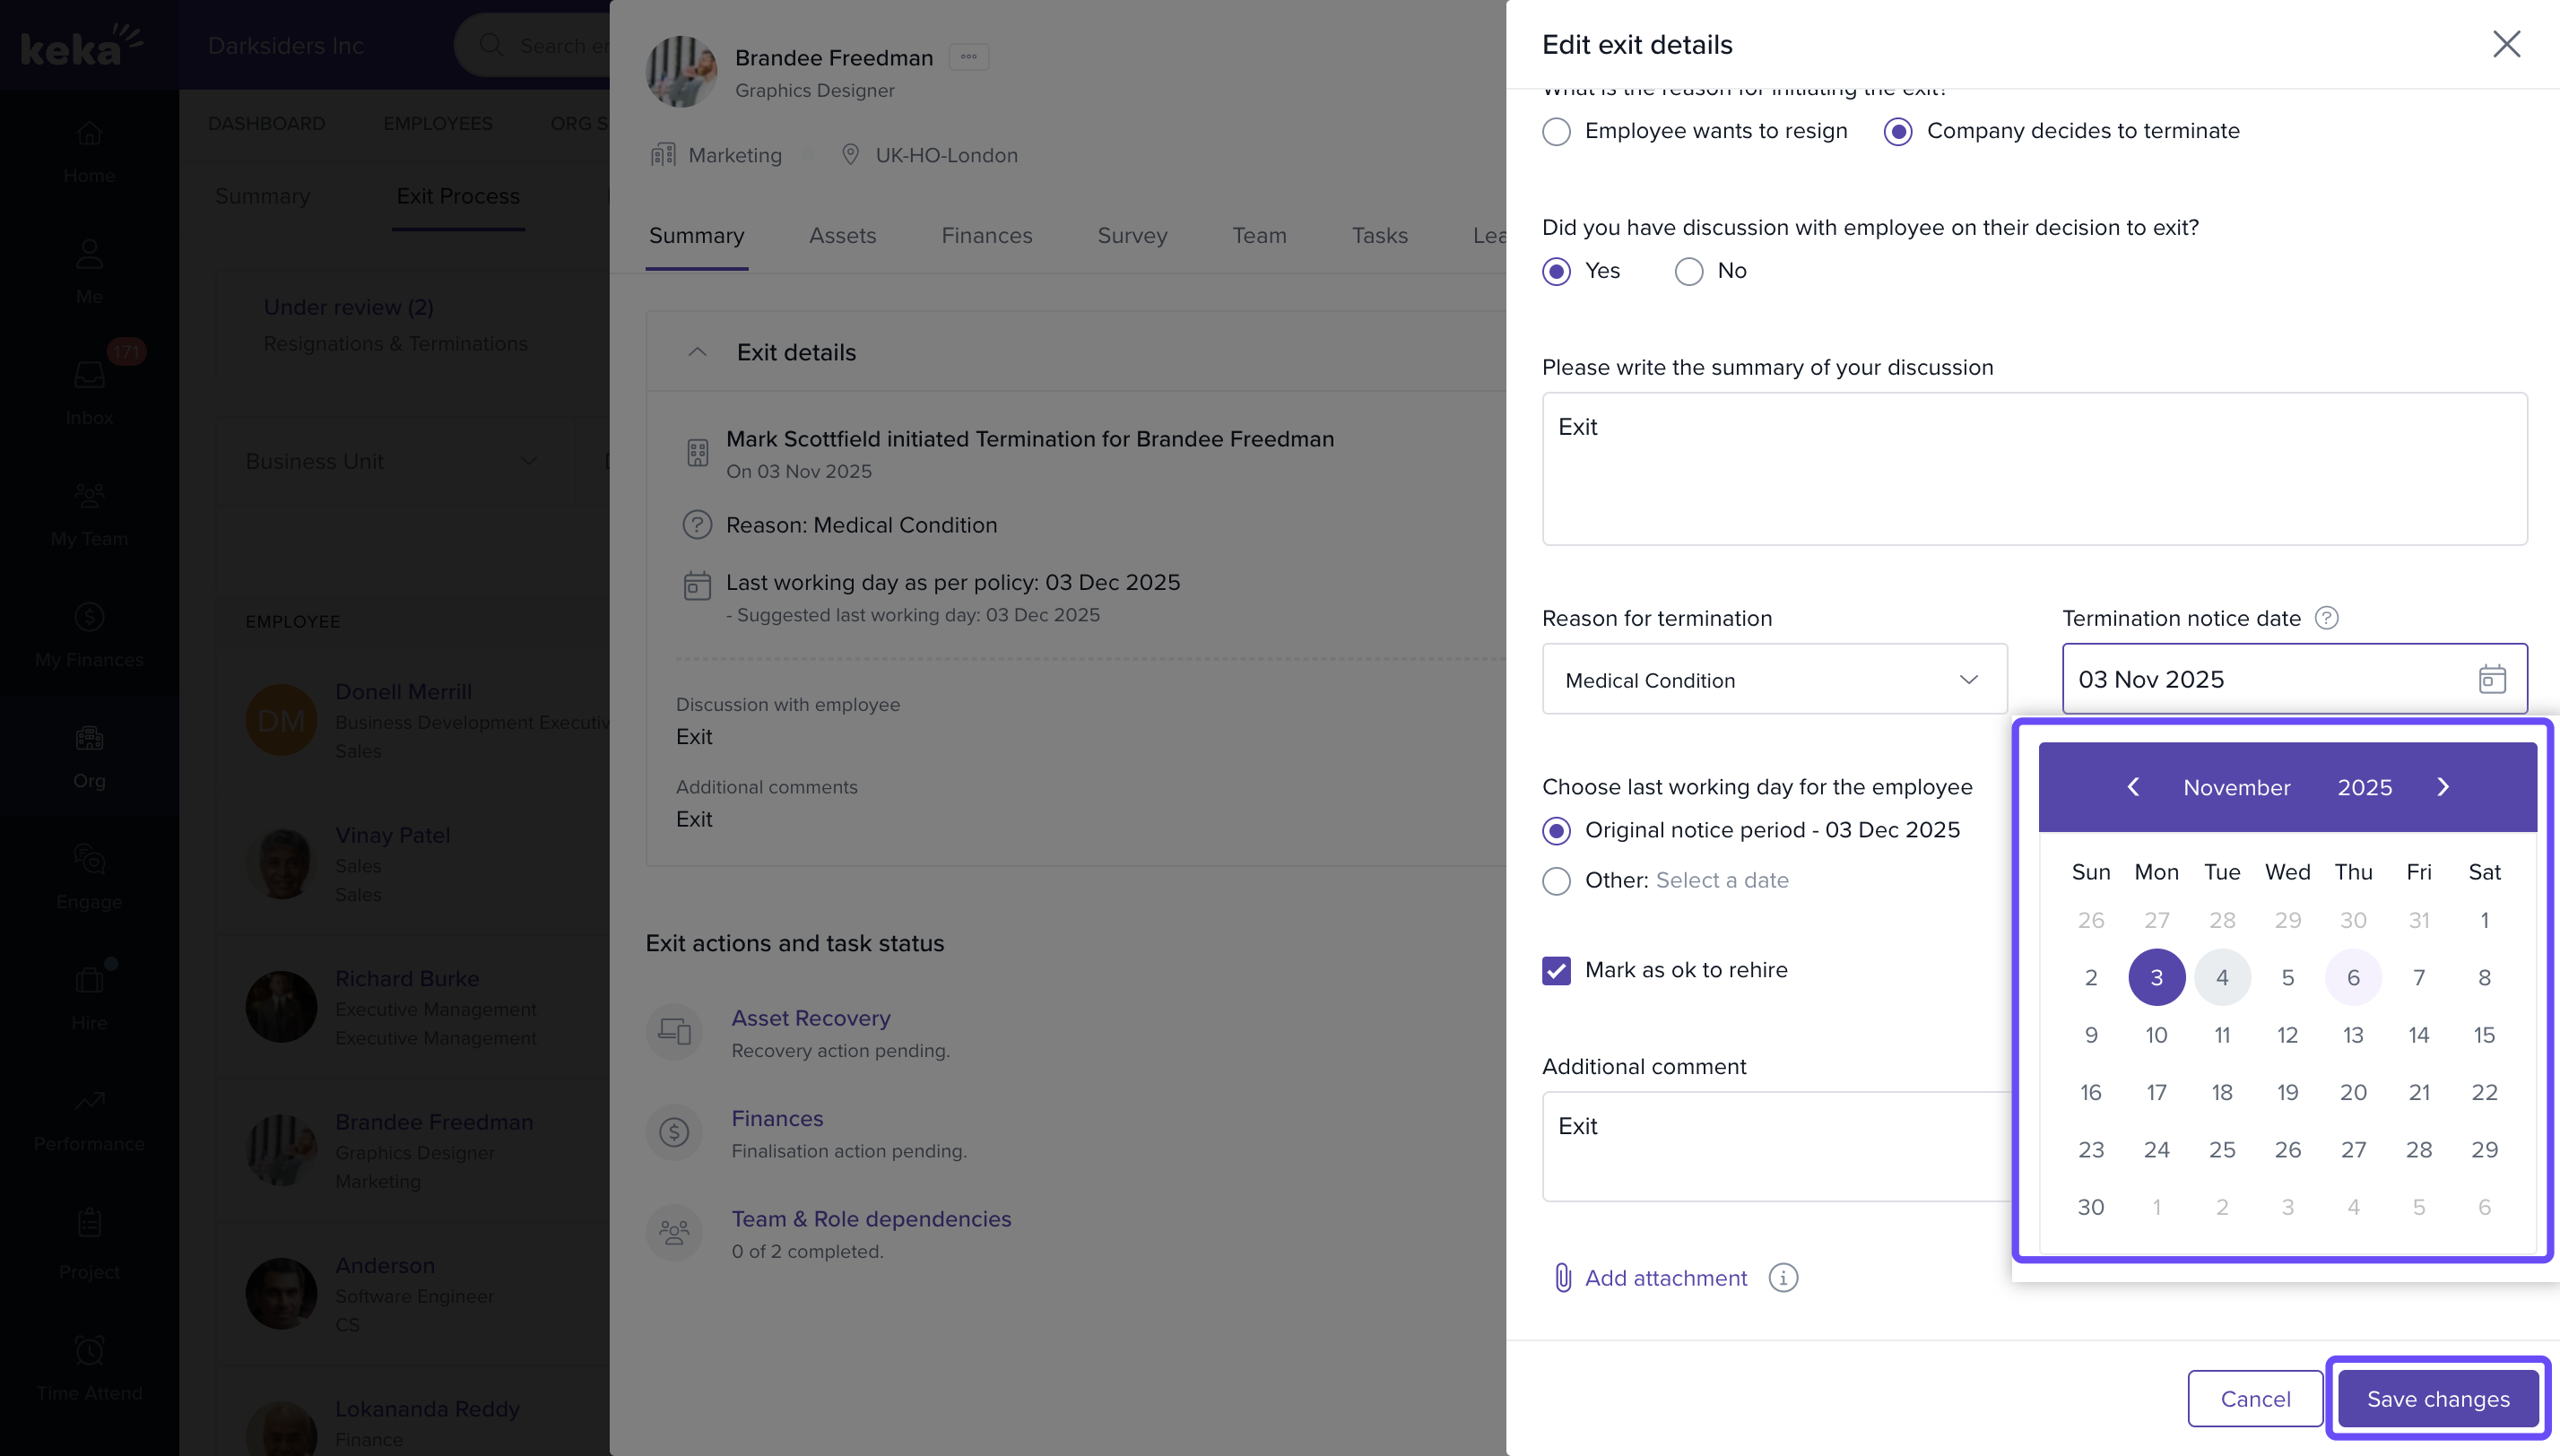This screenshot has height=1456, width=2560.
Task: Select Employee wants to resign option
Action: pos(1556,131)
